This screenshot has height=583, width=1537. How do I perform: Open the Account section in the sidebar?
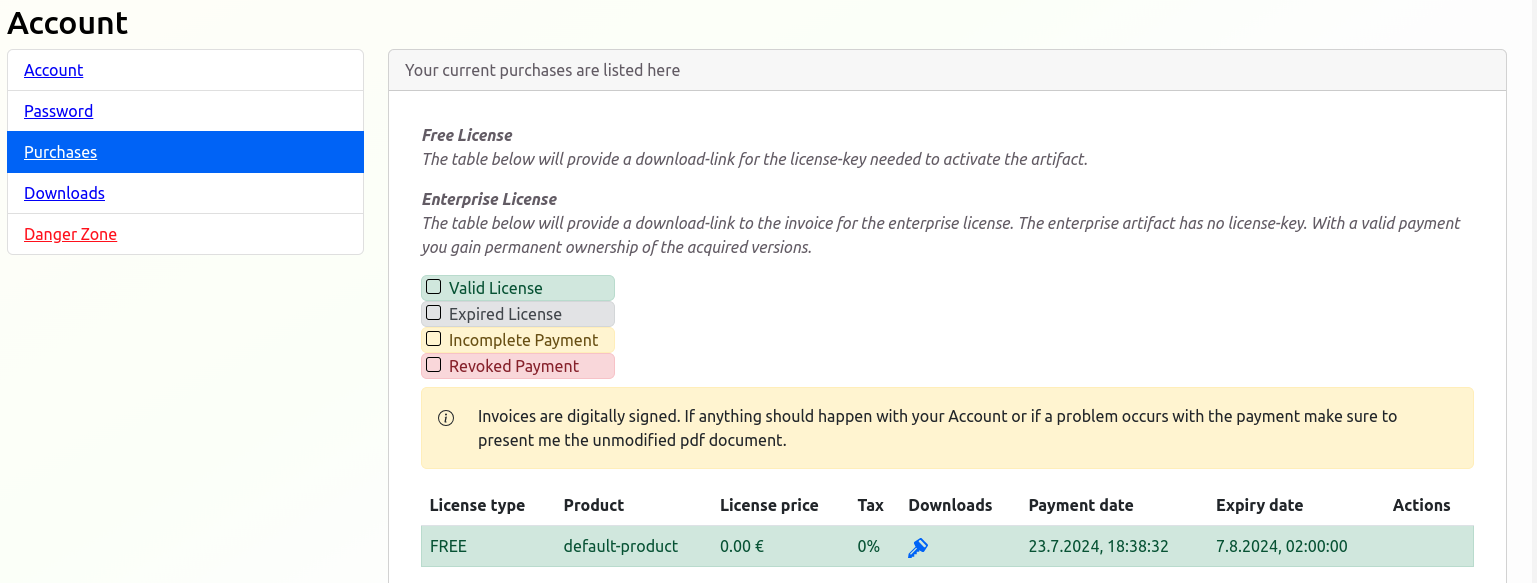pyautogui.click(x=53, y=70)
